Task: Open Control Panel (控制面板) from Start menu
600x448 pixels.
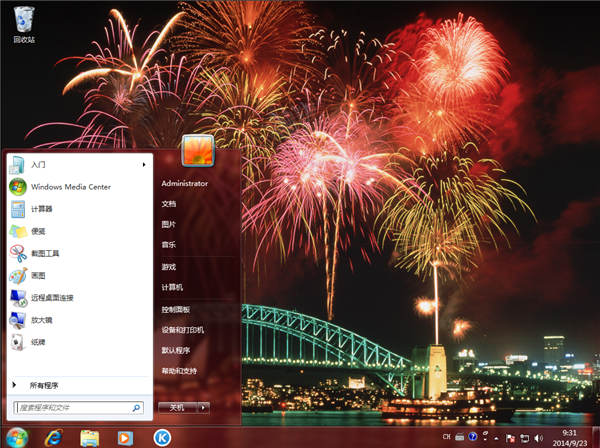Action: pyautogui.click(x=176, y=309)
